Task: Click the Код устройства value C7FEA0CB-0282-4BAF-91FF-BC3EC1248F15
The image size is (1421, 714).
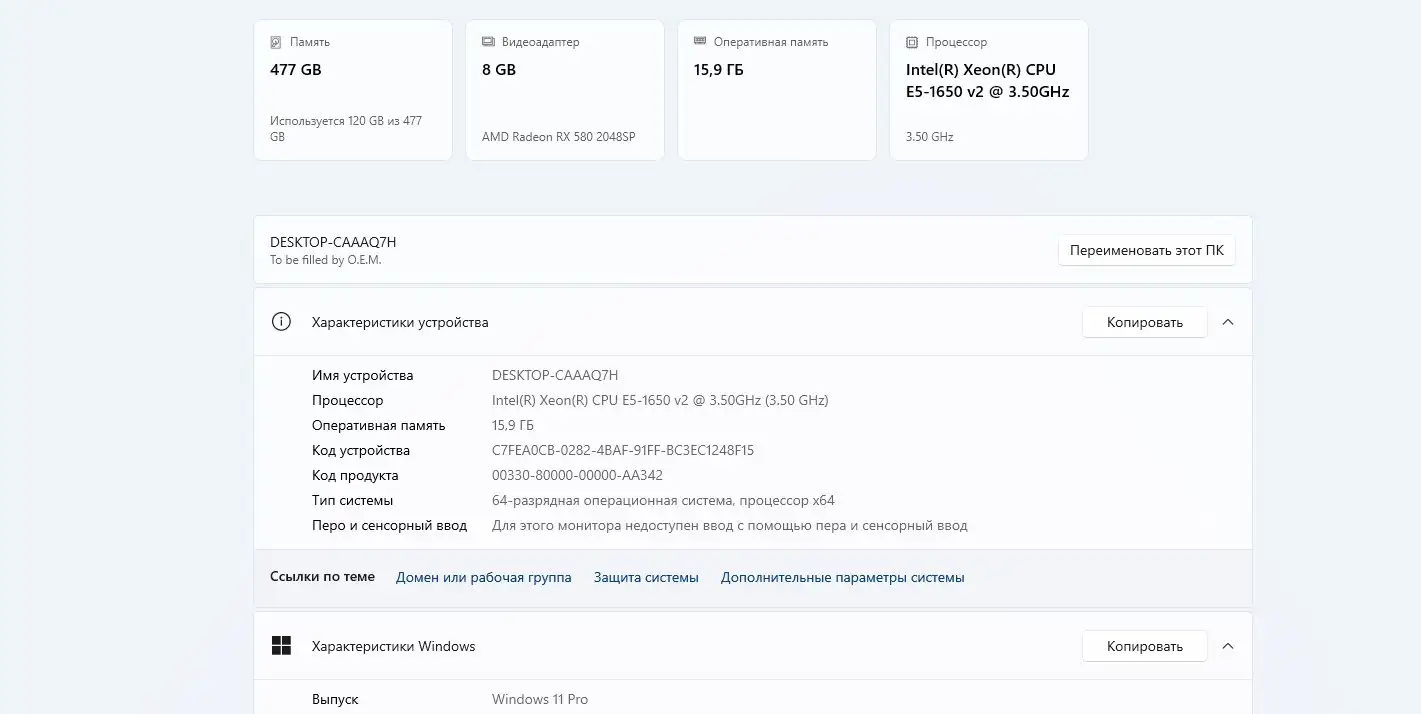Action: tap(623, 450)
